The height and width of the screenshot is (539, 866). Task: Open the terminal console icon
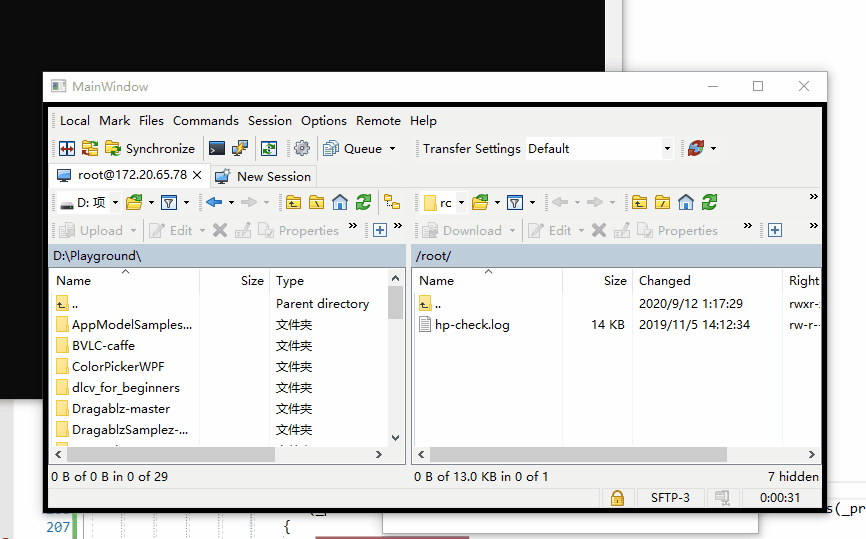click(216, 149)
